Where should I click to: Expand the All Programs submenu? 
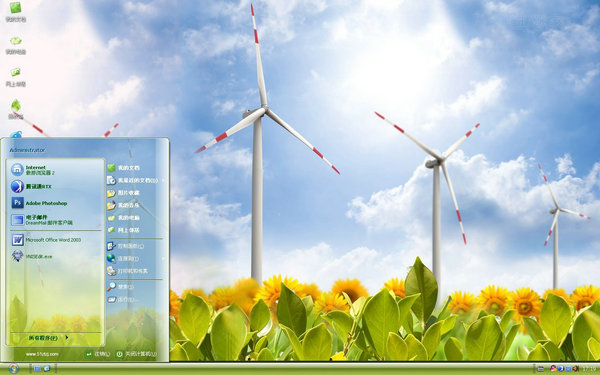tap(49, 338)
